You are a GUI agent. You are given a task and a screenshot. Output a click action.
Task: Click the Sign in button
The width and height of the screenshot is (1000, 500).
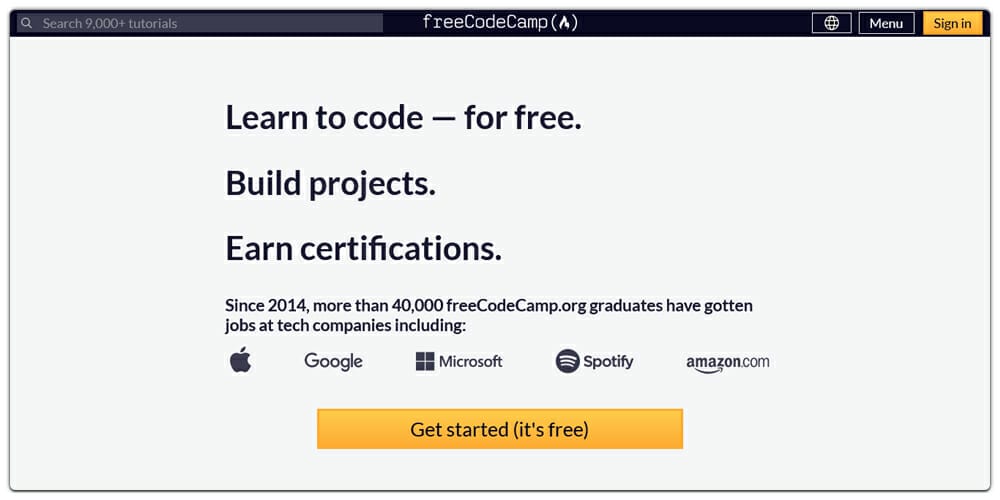[952, 23]
